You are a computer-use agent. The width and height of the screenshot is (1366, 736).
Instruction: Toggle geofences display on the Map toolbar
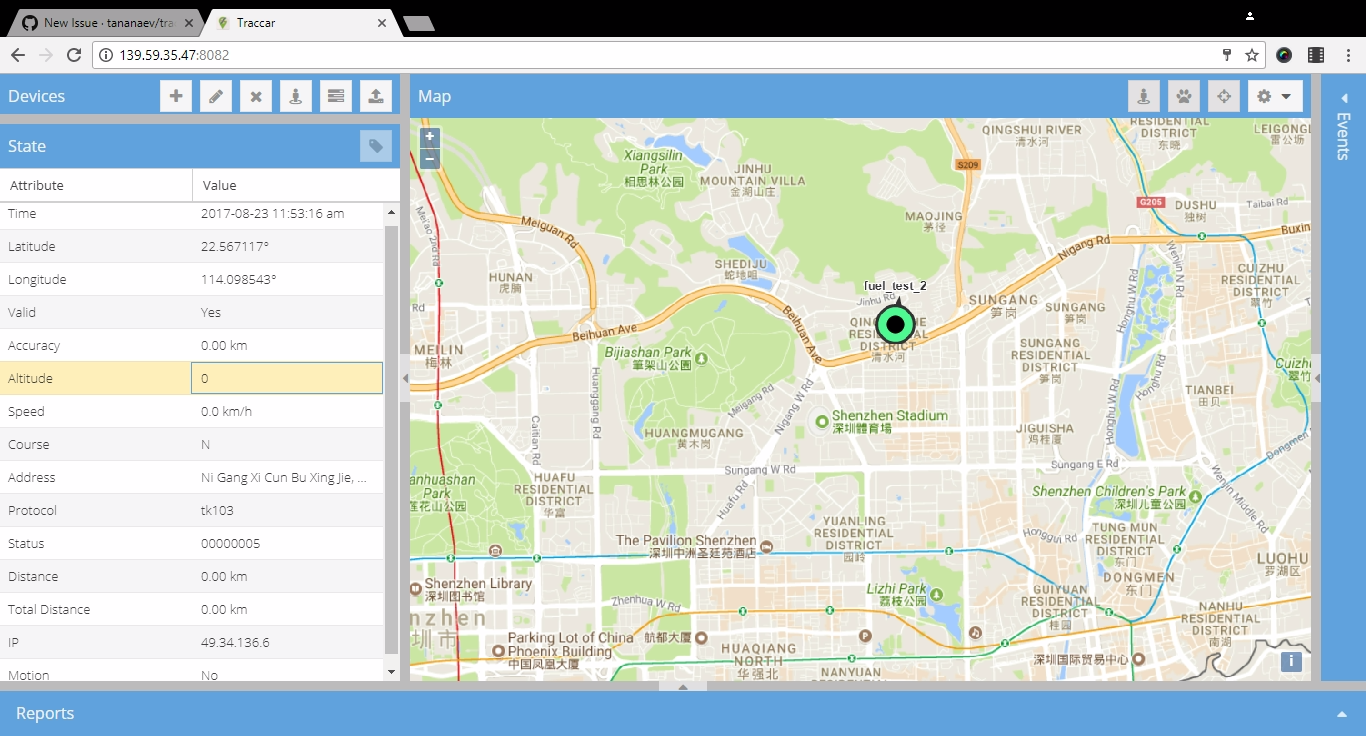(x=1144, y=96)
